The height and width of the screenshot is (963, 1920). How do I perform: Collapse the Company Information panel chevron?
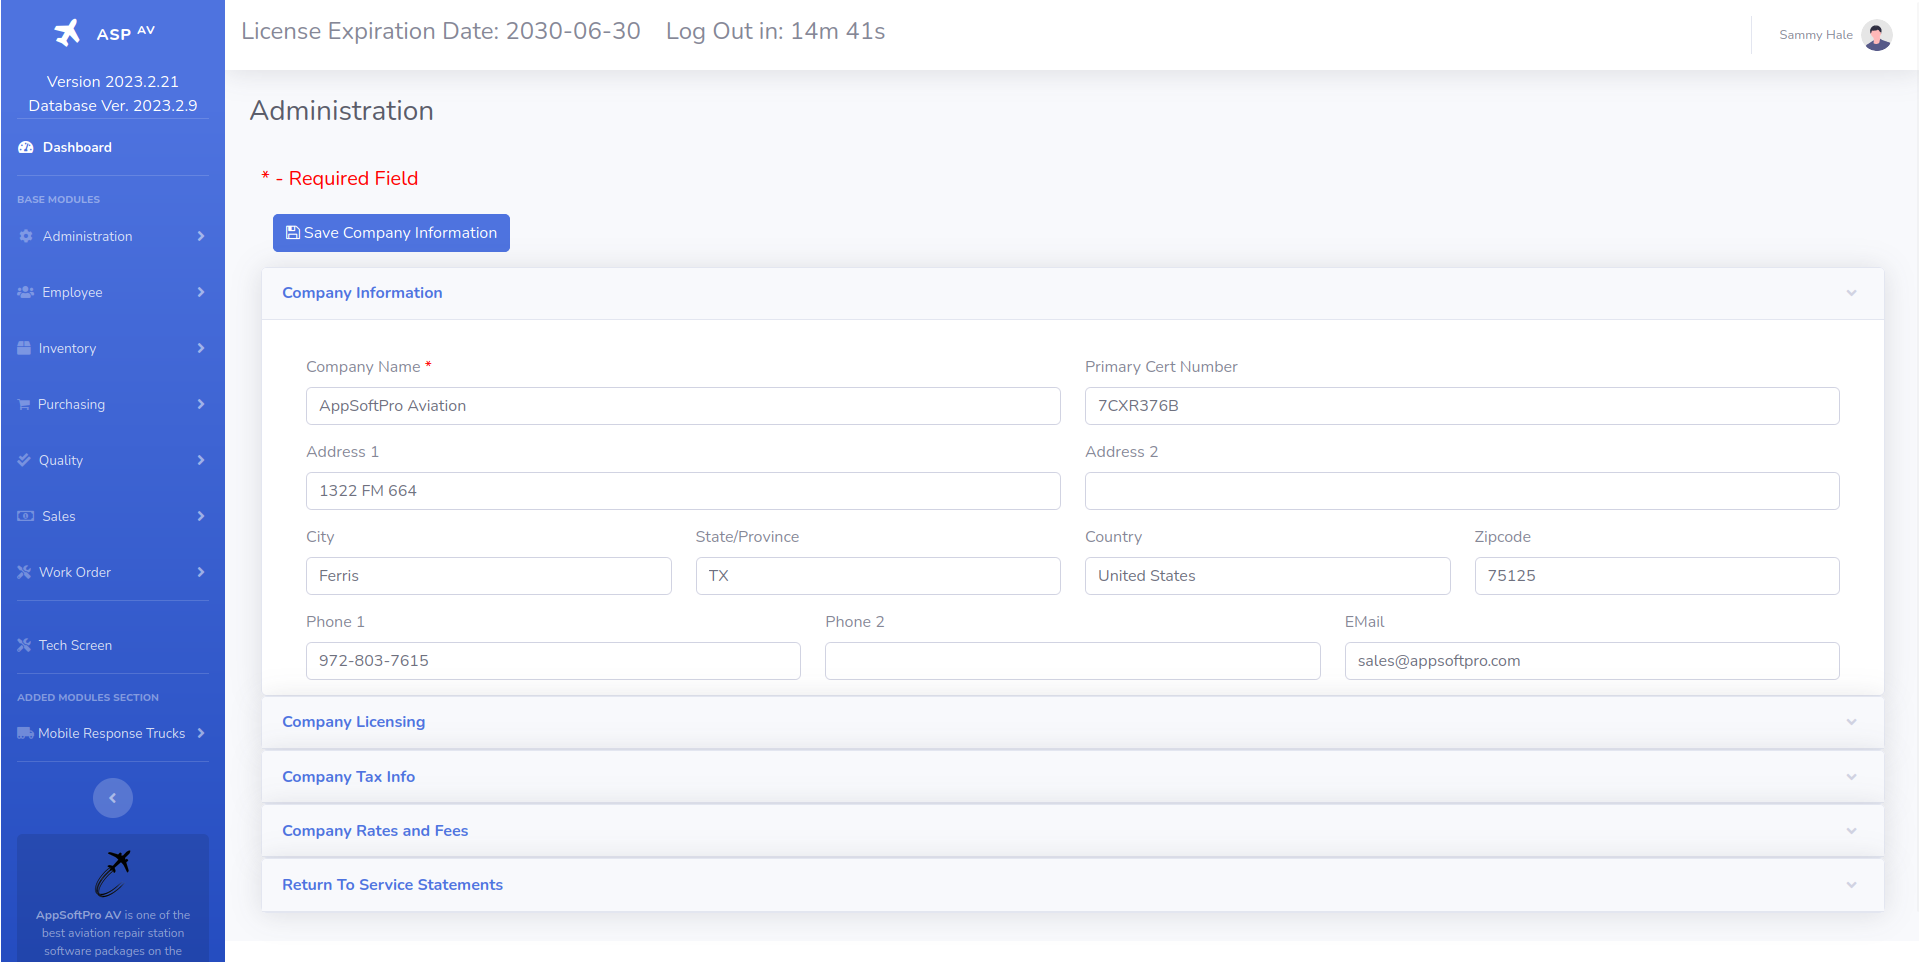(x=1851, y=293)
